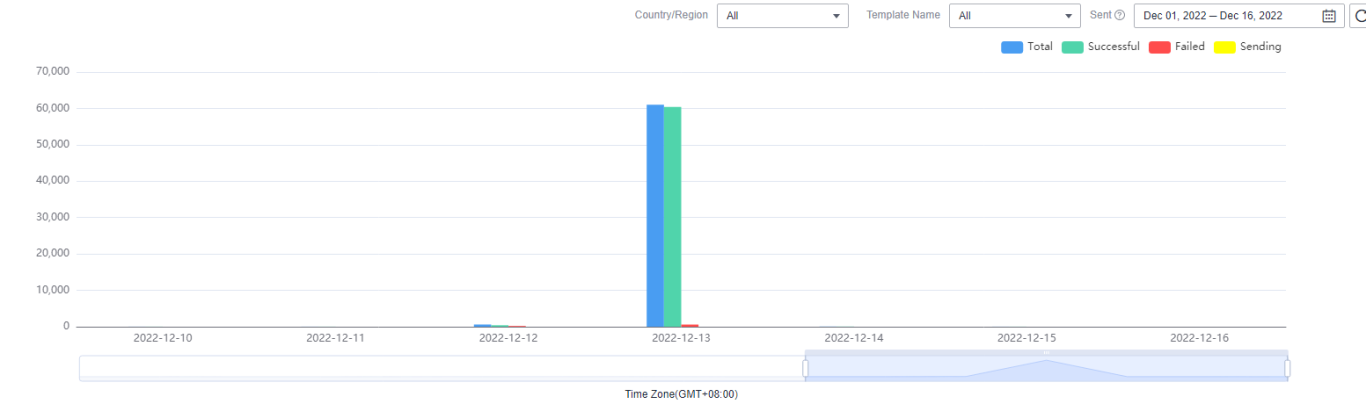Click the 2022-12-13 axis label

681,338
